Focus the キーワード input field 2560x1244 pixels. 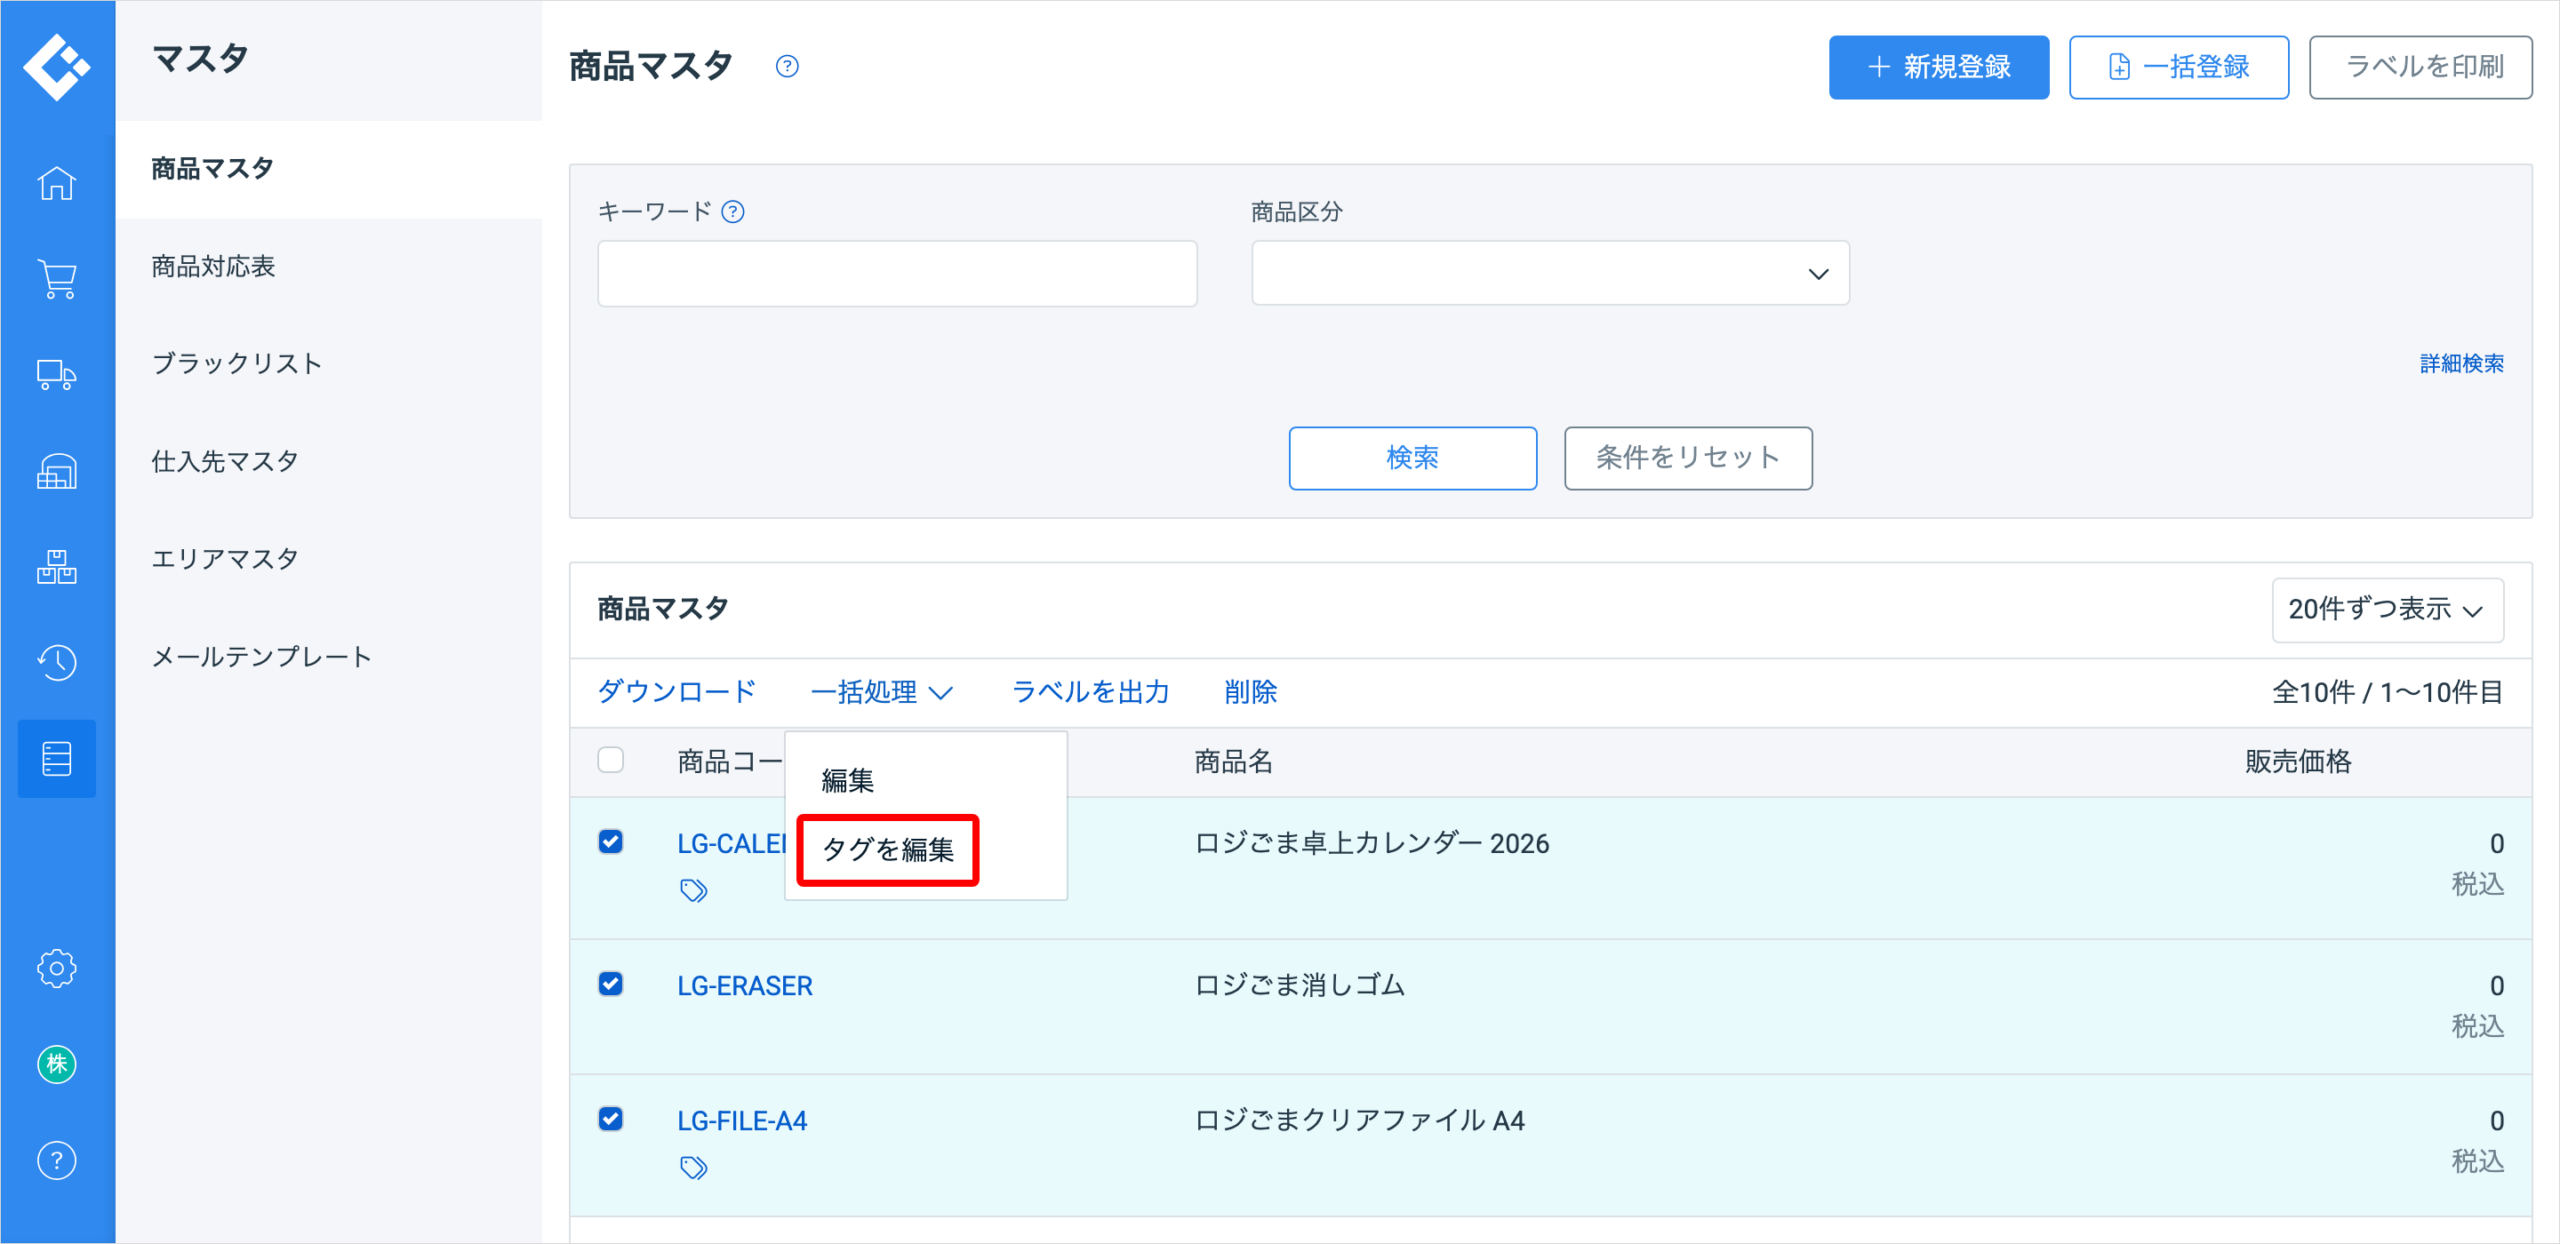pyautogui.click(x=897, y=273)
